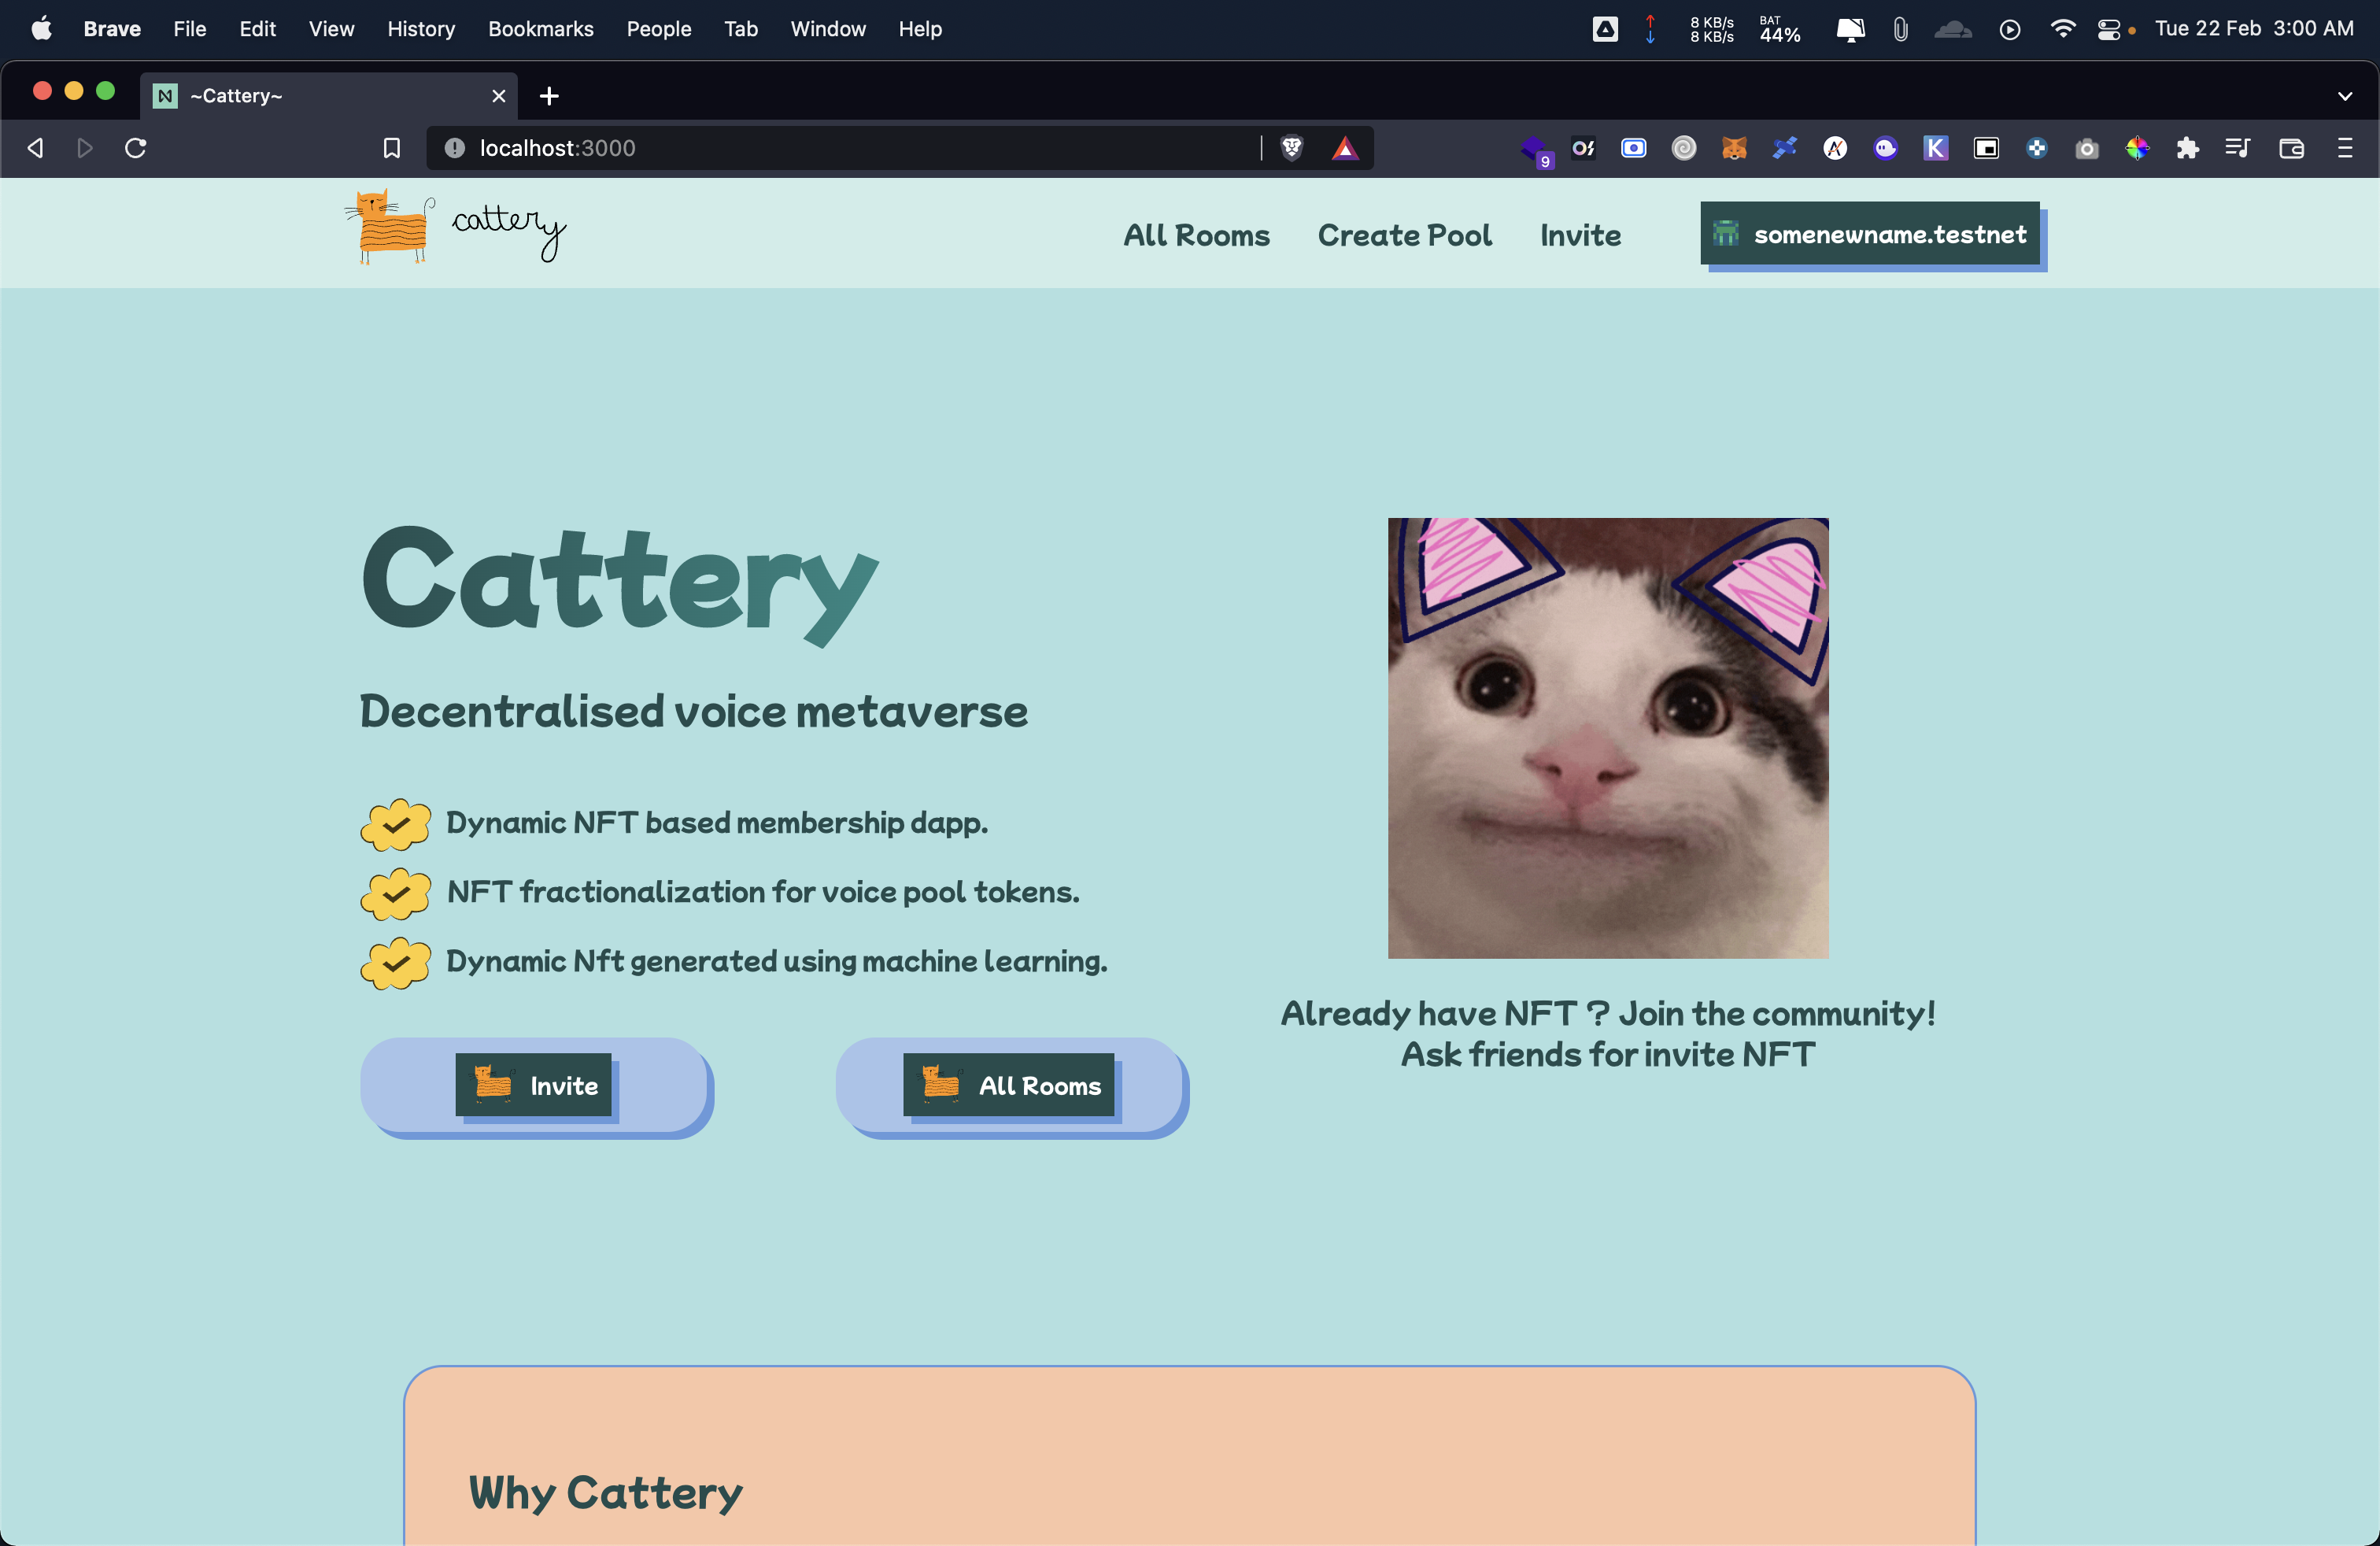Open the Phantom ghost wallet extension

point(1885,148)
